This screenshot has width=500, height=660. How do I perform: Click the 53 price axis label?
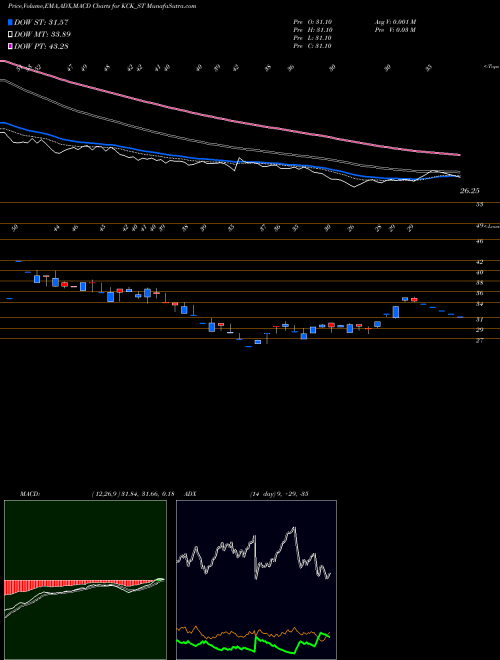point(479,205)
